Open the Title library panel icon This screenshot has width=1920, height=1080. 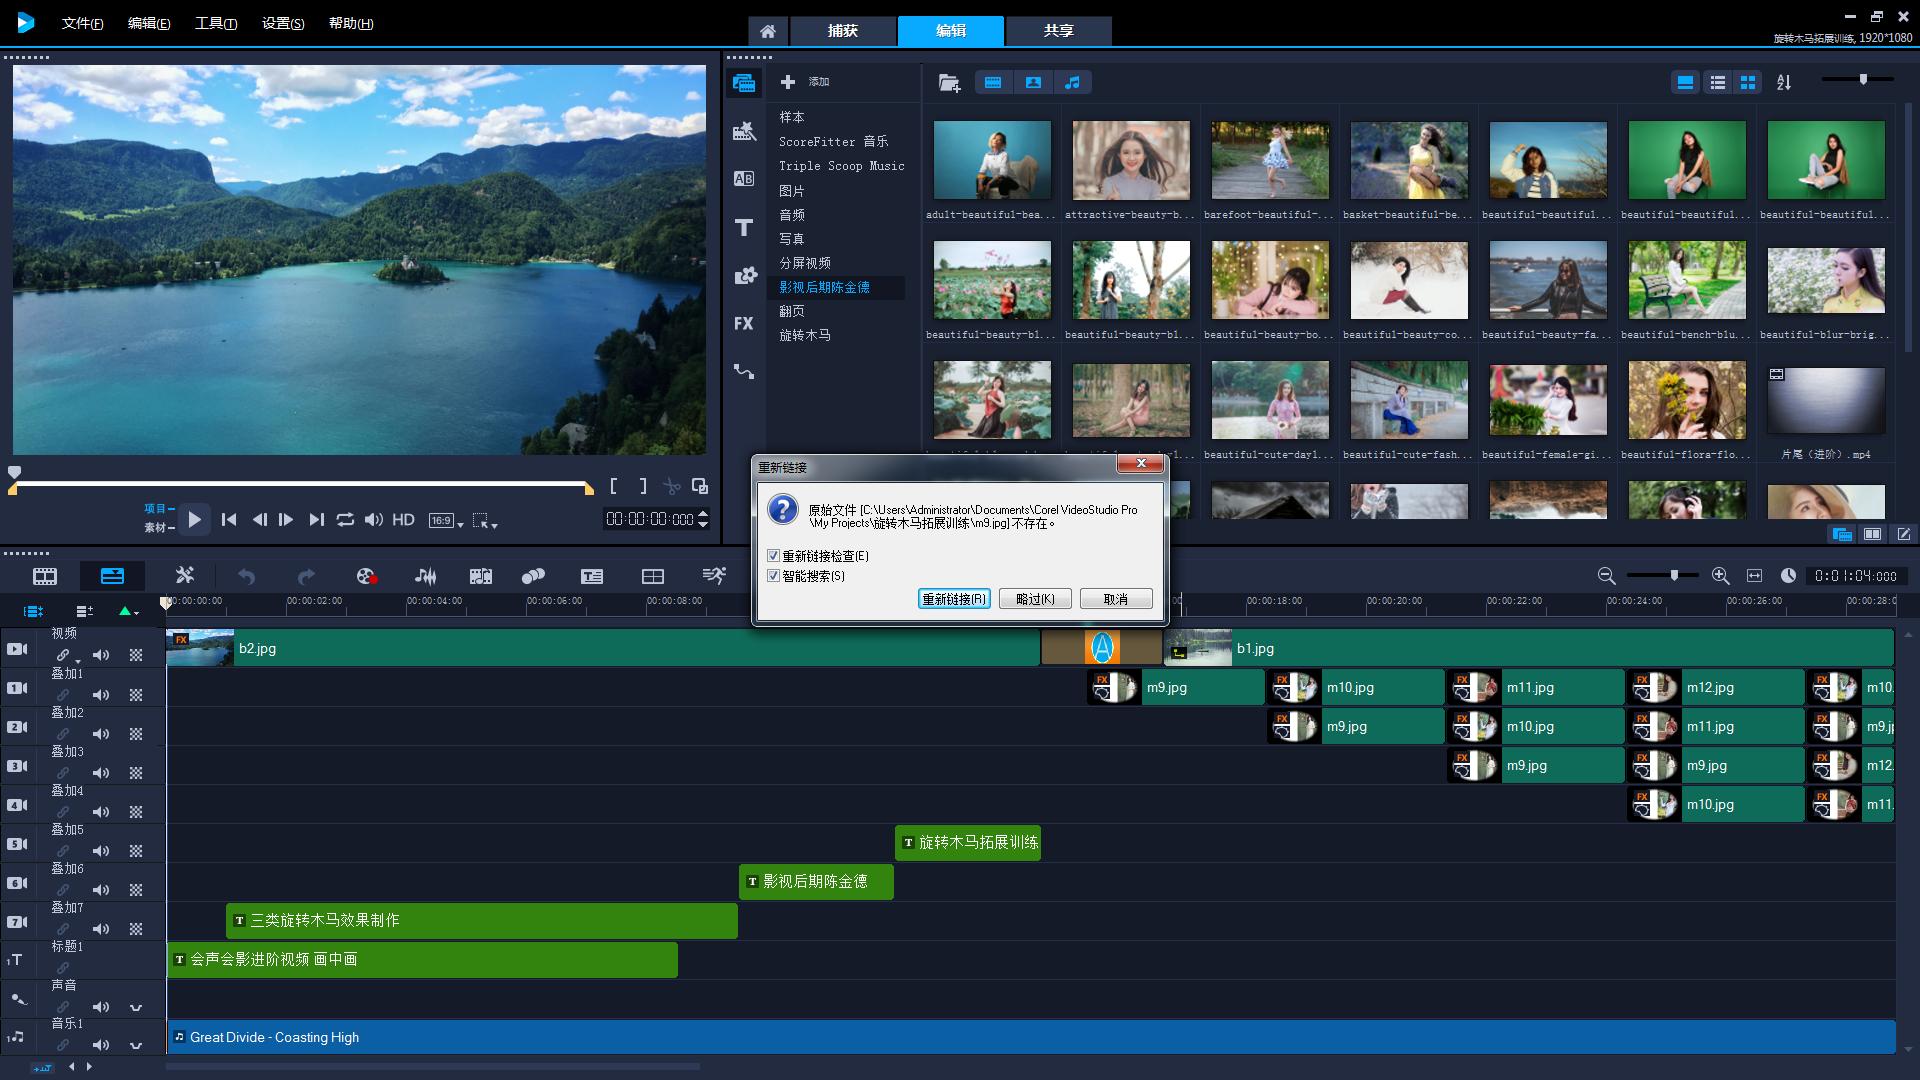[x=743, y=228]
